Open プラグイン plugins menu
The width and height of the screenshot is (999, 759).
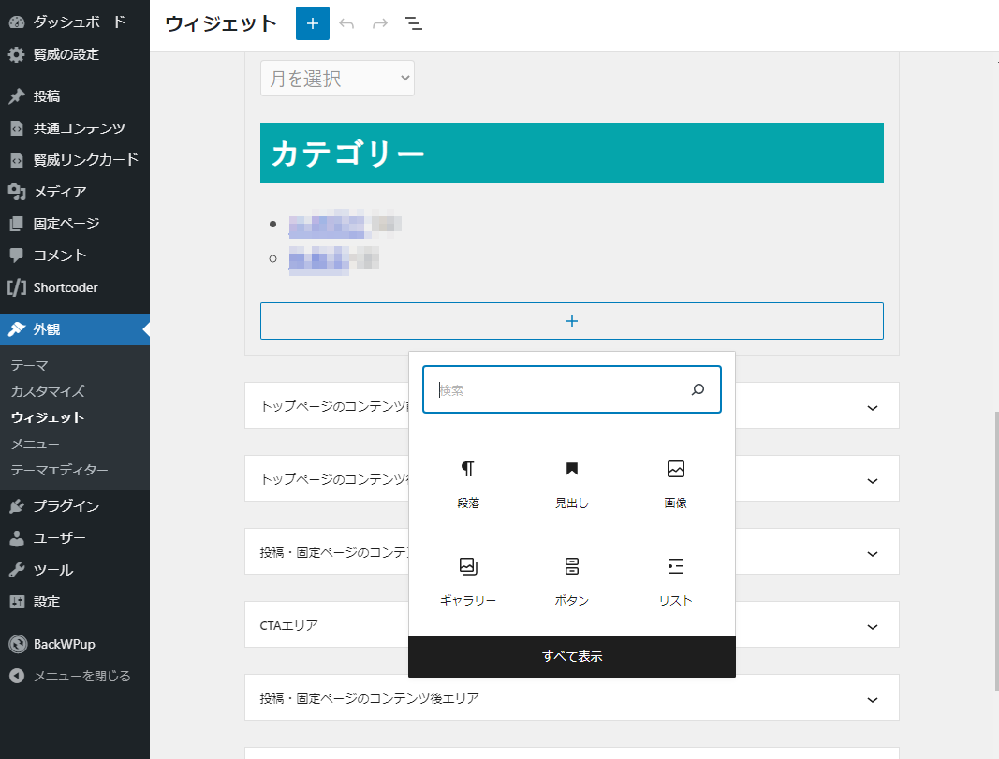tap(75, 506)
